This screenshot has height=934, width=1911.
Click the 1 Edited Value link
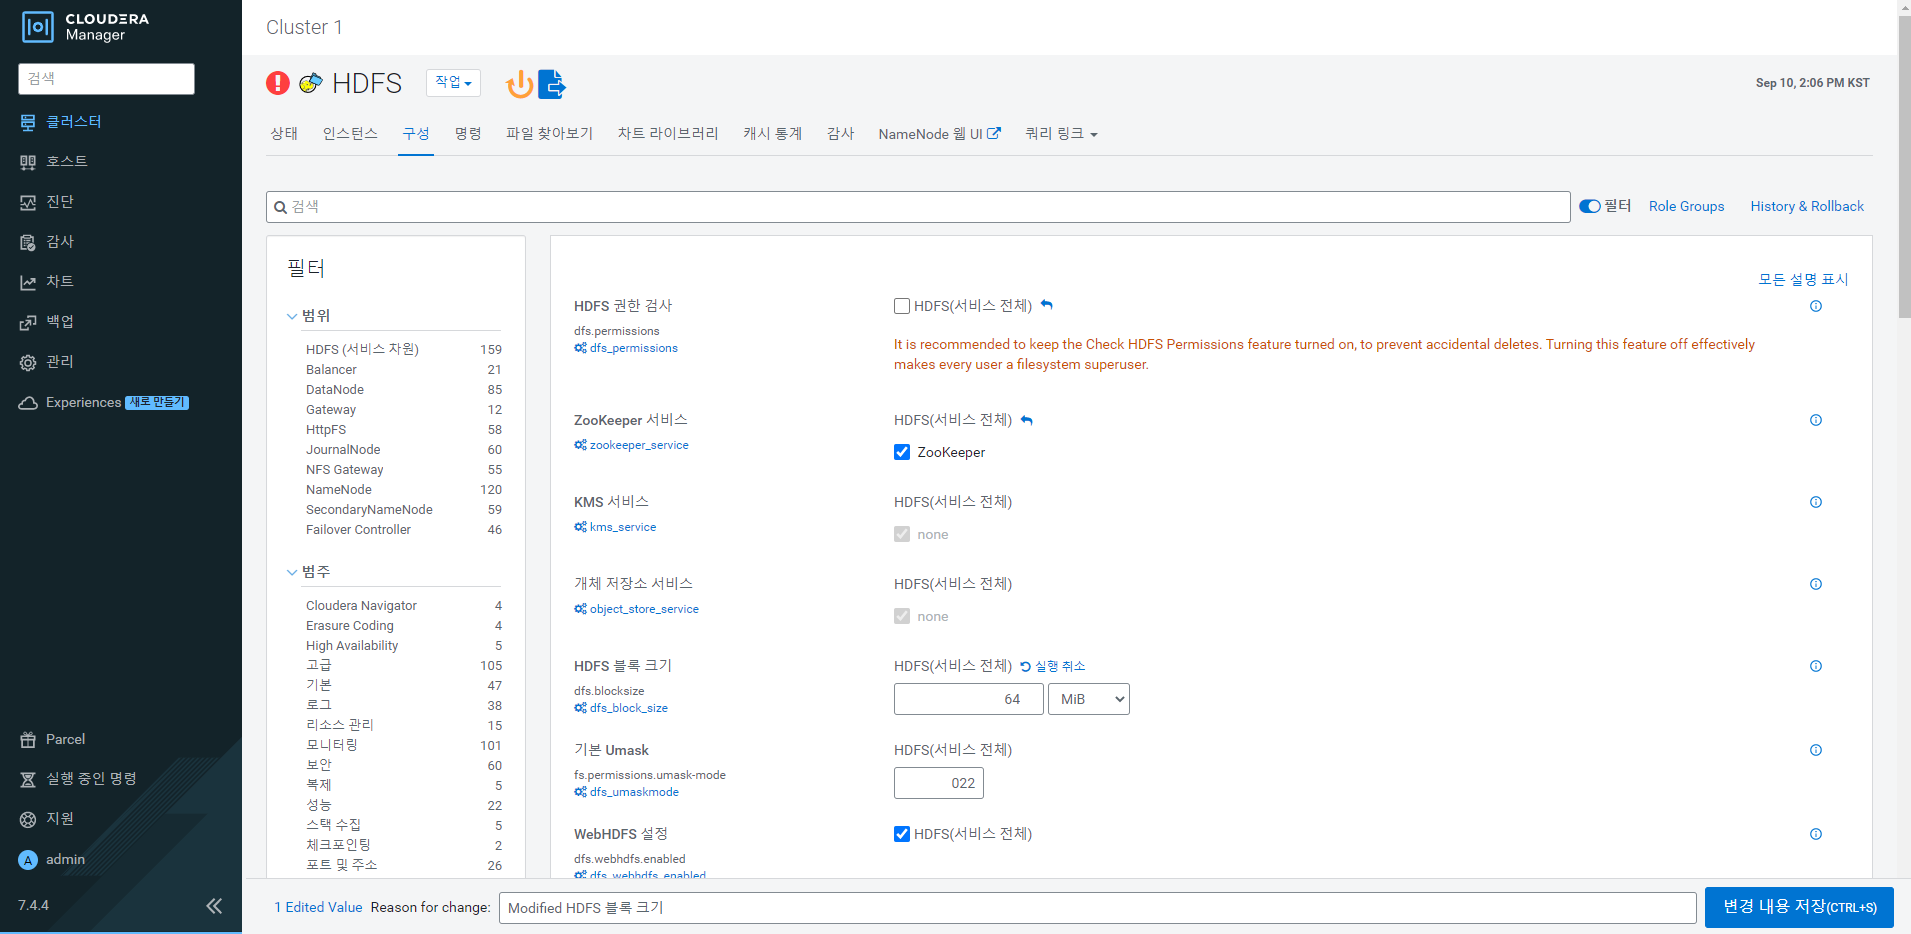click(x=318, y=907)
